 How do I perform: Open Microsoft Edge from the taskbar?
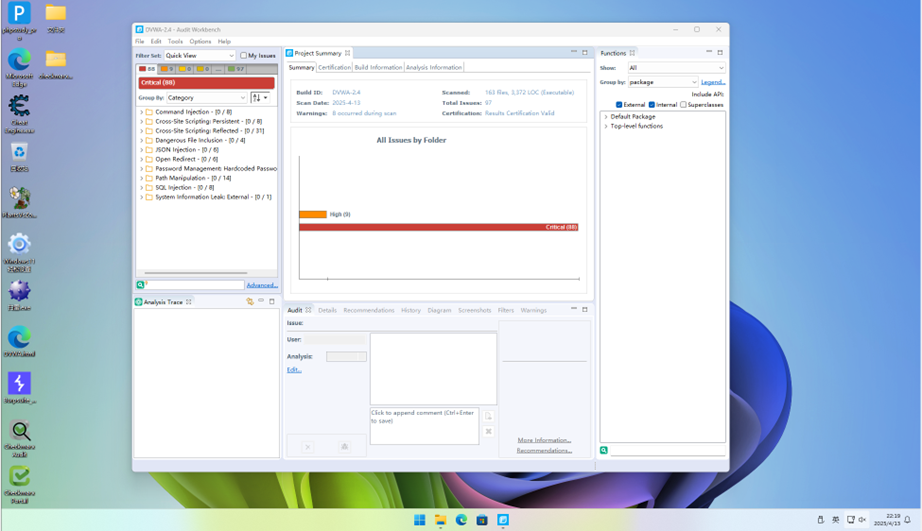point(461,520)
